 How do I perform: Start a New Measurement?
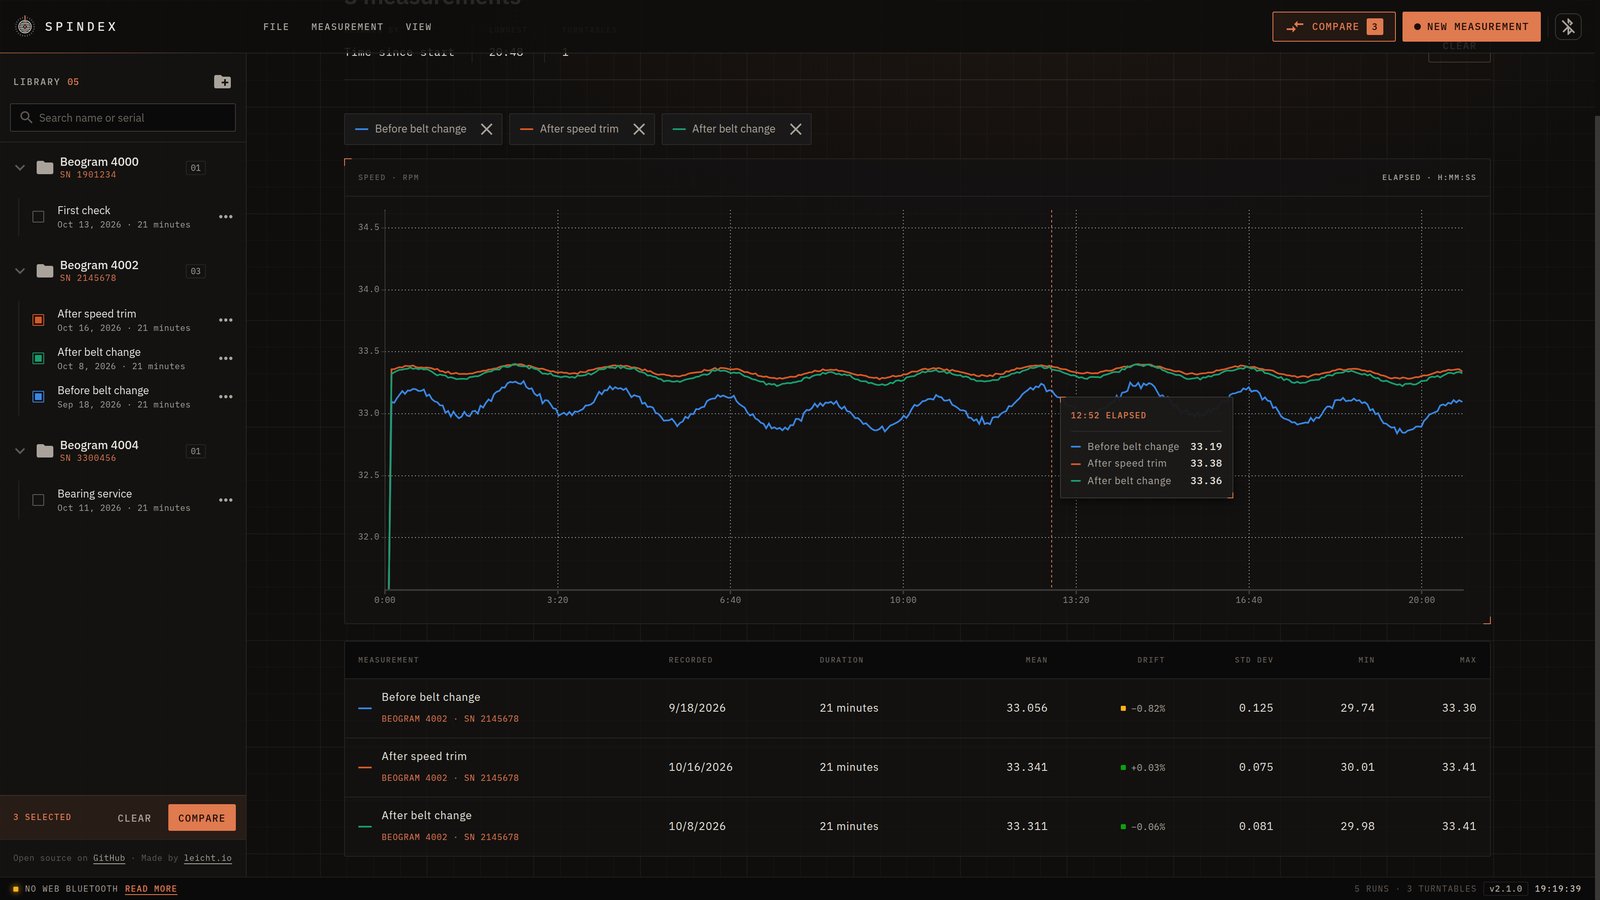coord(1471,27)
